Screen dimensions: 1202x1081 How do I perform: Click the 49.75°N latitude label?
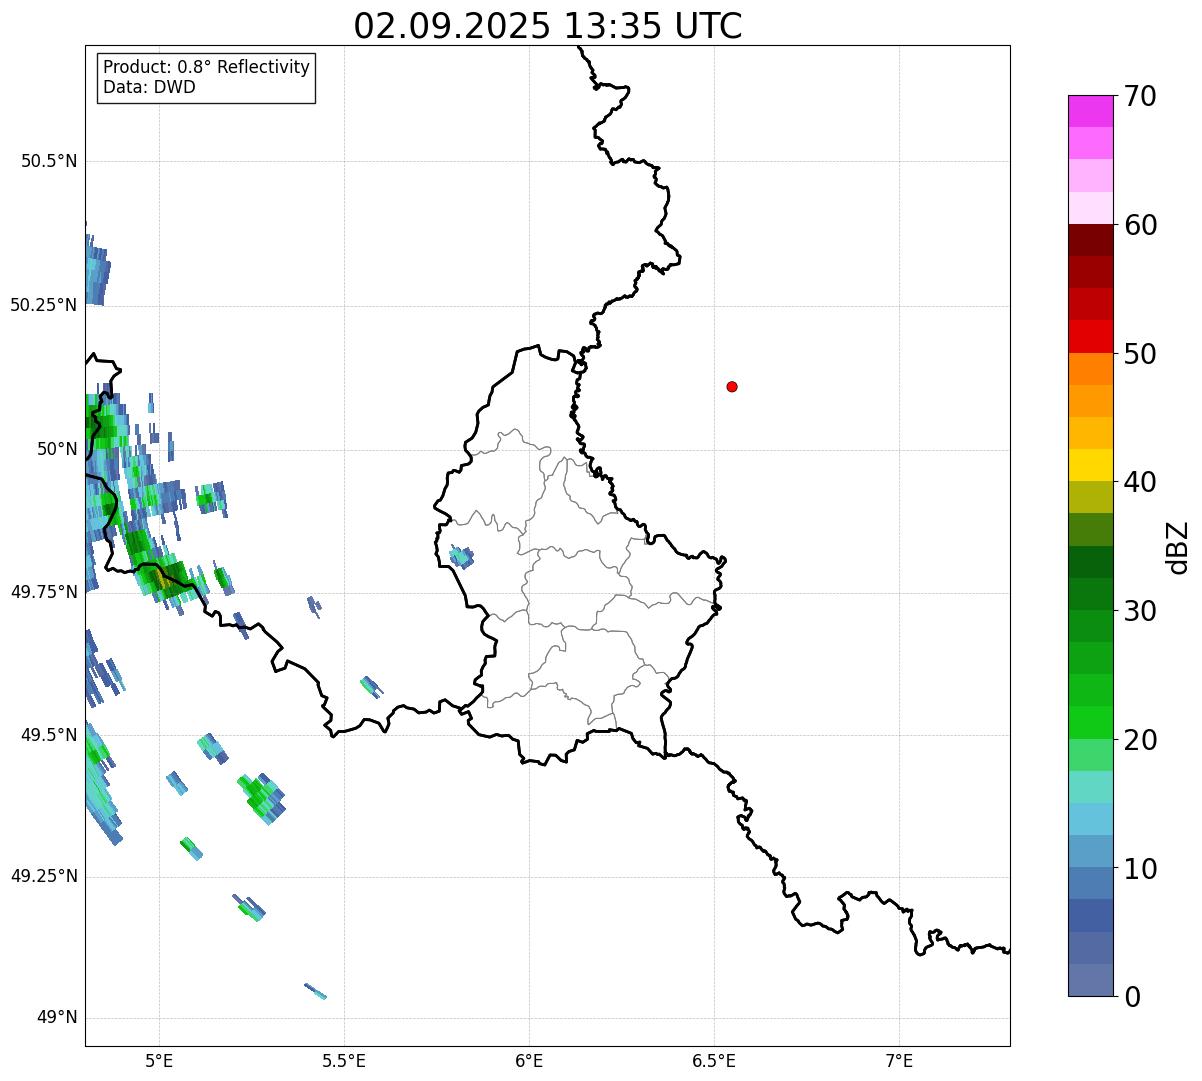tap(44, 592)
